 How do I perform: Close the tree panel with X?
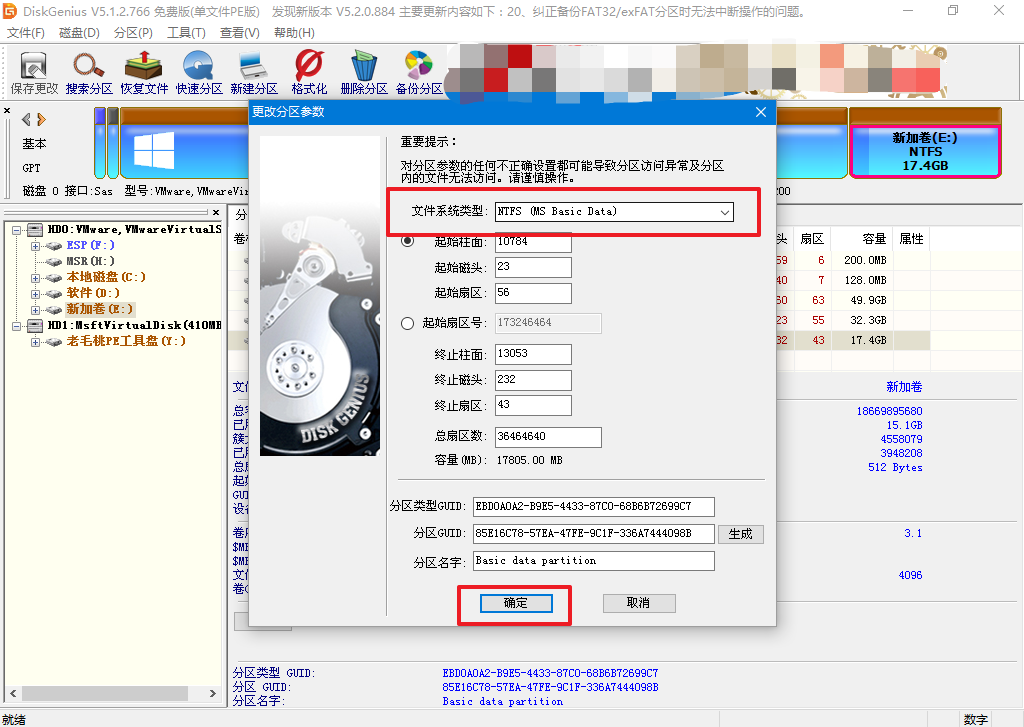click(x=216, y=212)
